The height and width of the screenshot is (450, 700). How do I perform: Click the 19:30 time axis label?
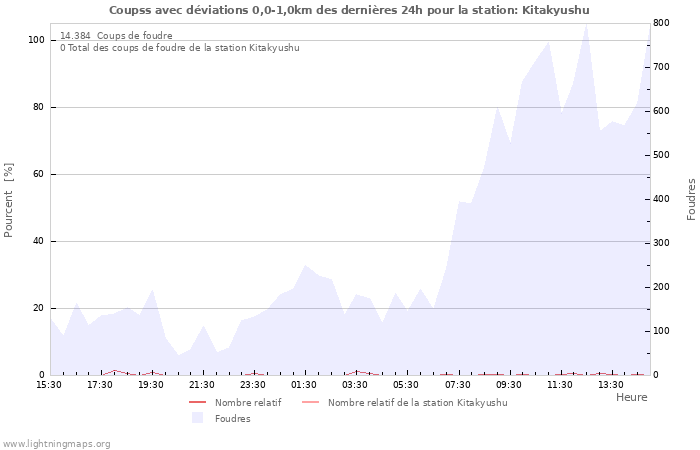tap(150, 385)
